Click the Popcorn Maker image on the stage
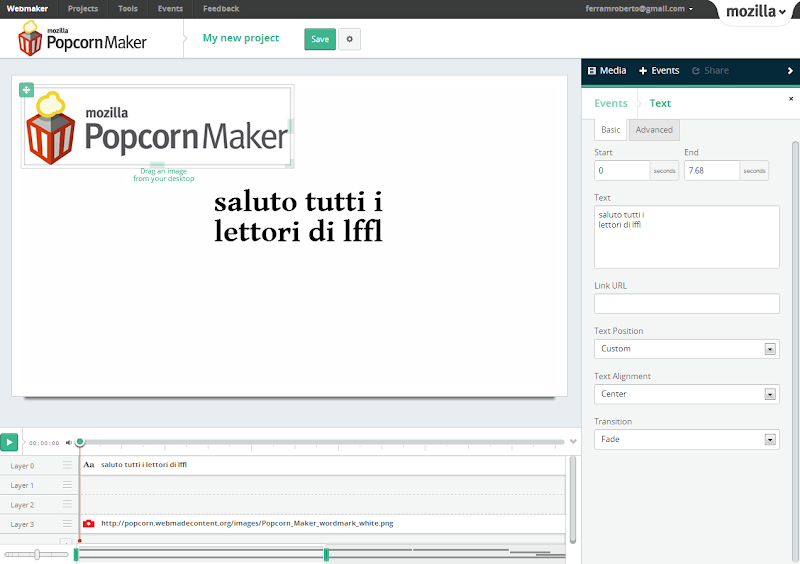 point(157,127)
